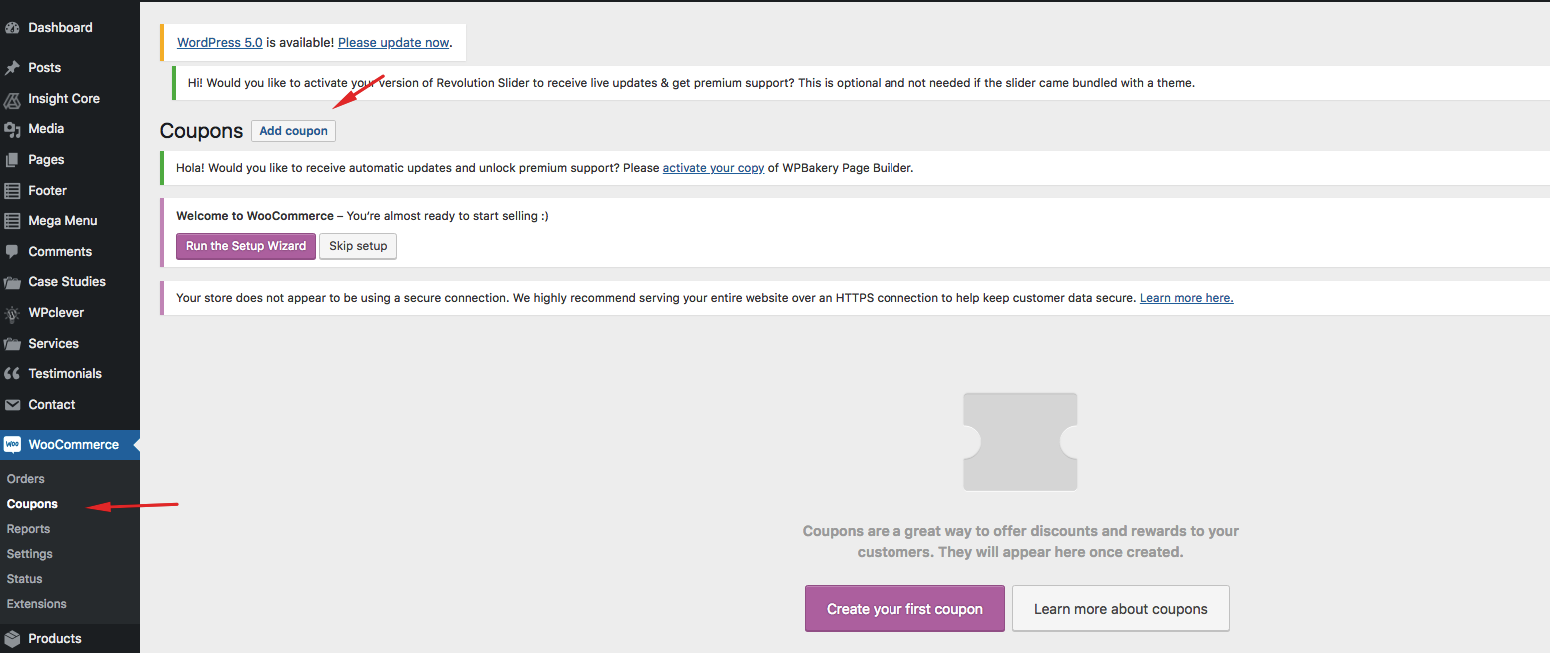
Task: Click the Posts pushpin icon
Action: pyautogui.click(x=12, y=68)
